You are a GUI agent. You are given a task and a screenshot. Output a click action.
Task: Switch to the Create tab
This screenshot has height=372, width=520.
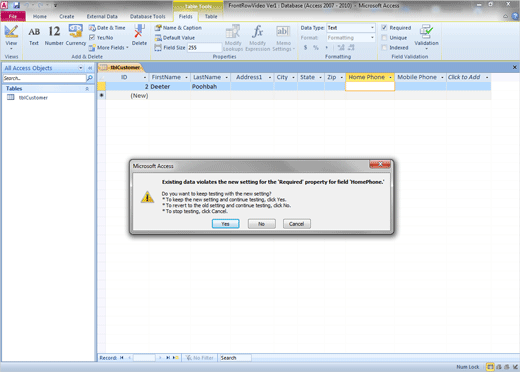pyautogui.click(x=67, y=16)
